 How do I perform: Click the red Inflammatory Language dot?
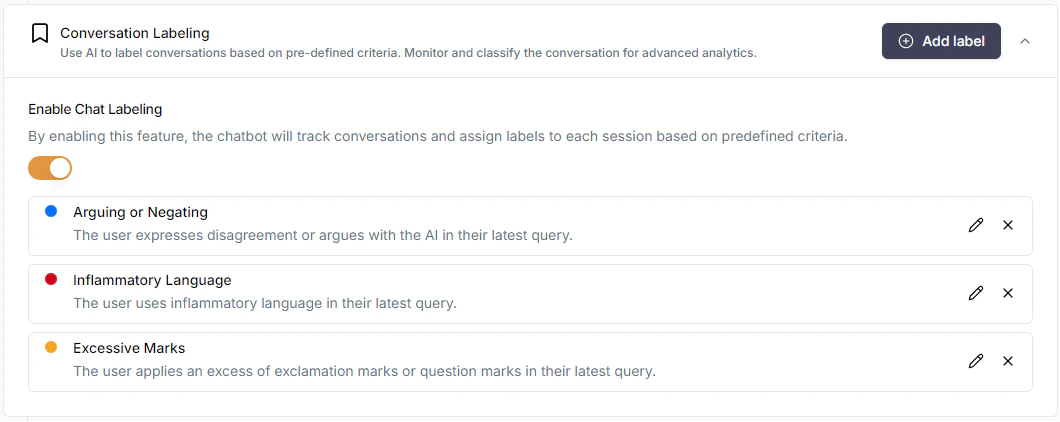pyautogui.click(x=51, y=279)
